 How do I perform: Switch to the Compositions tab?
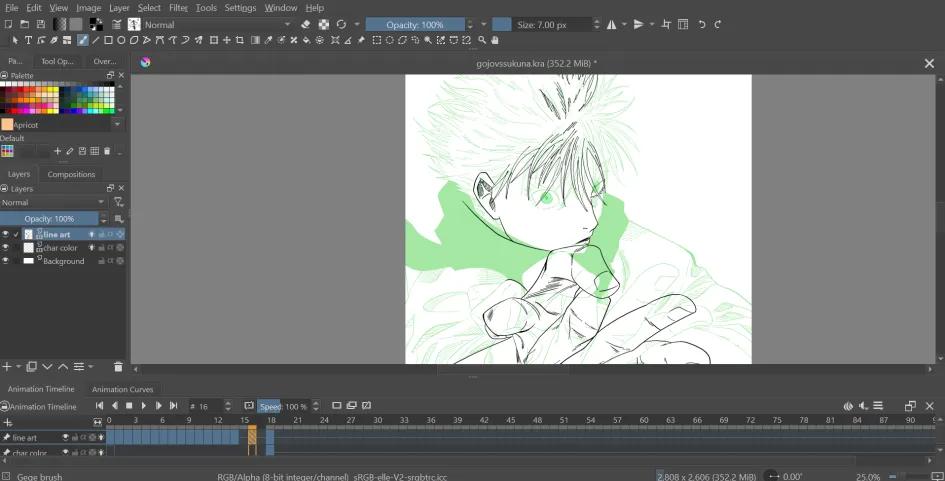71,174
